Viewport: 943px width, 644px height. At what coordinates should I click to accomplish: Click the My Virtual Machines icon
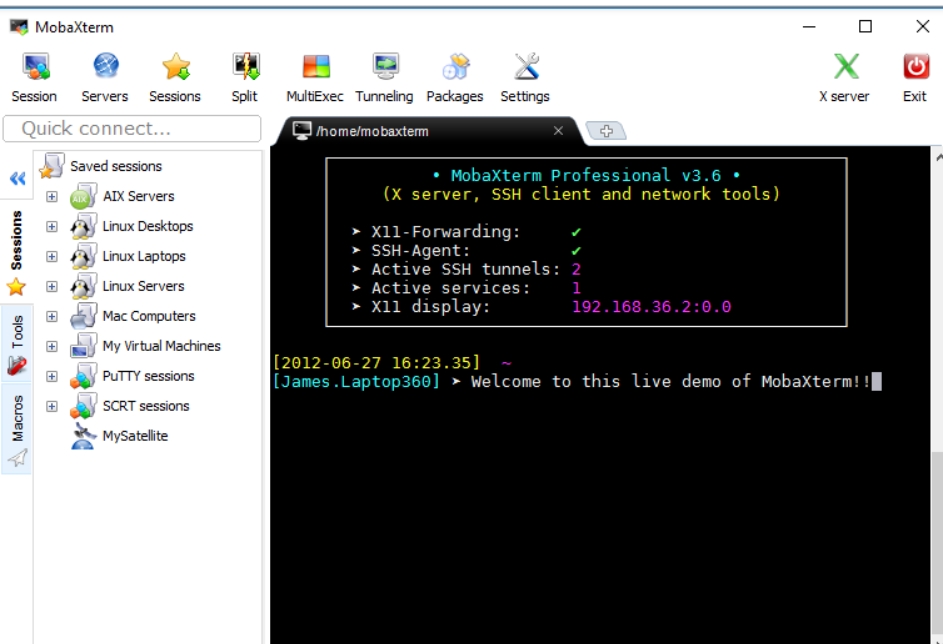click(82, 346)
